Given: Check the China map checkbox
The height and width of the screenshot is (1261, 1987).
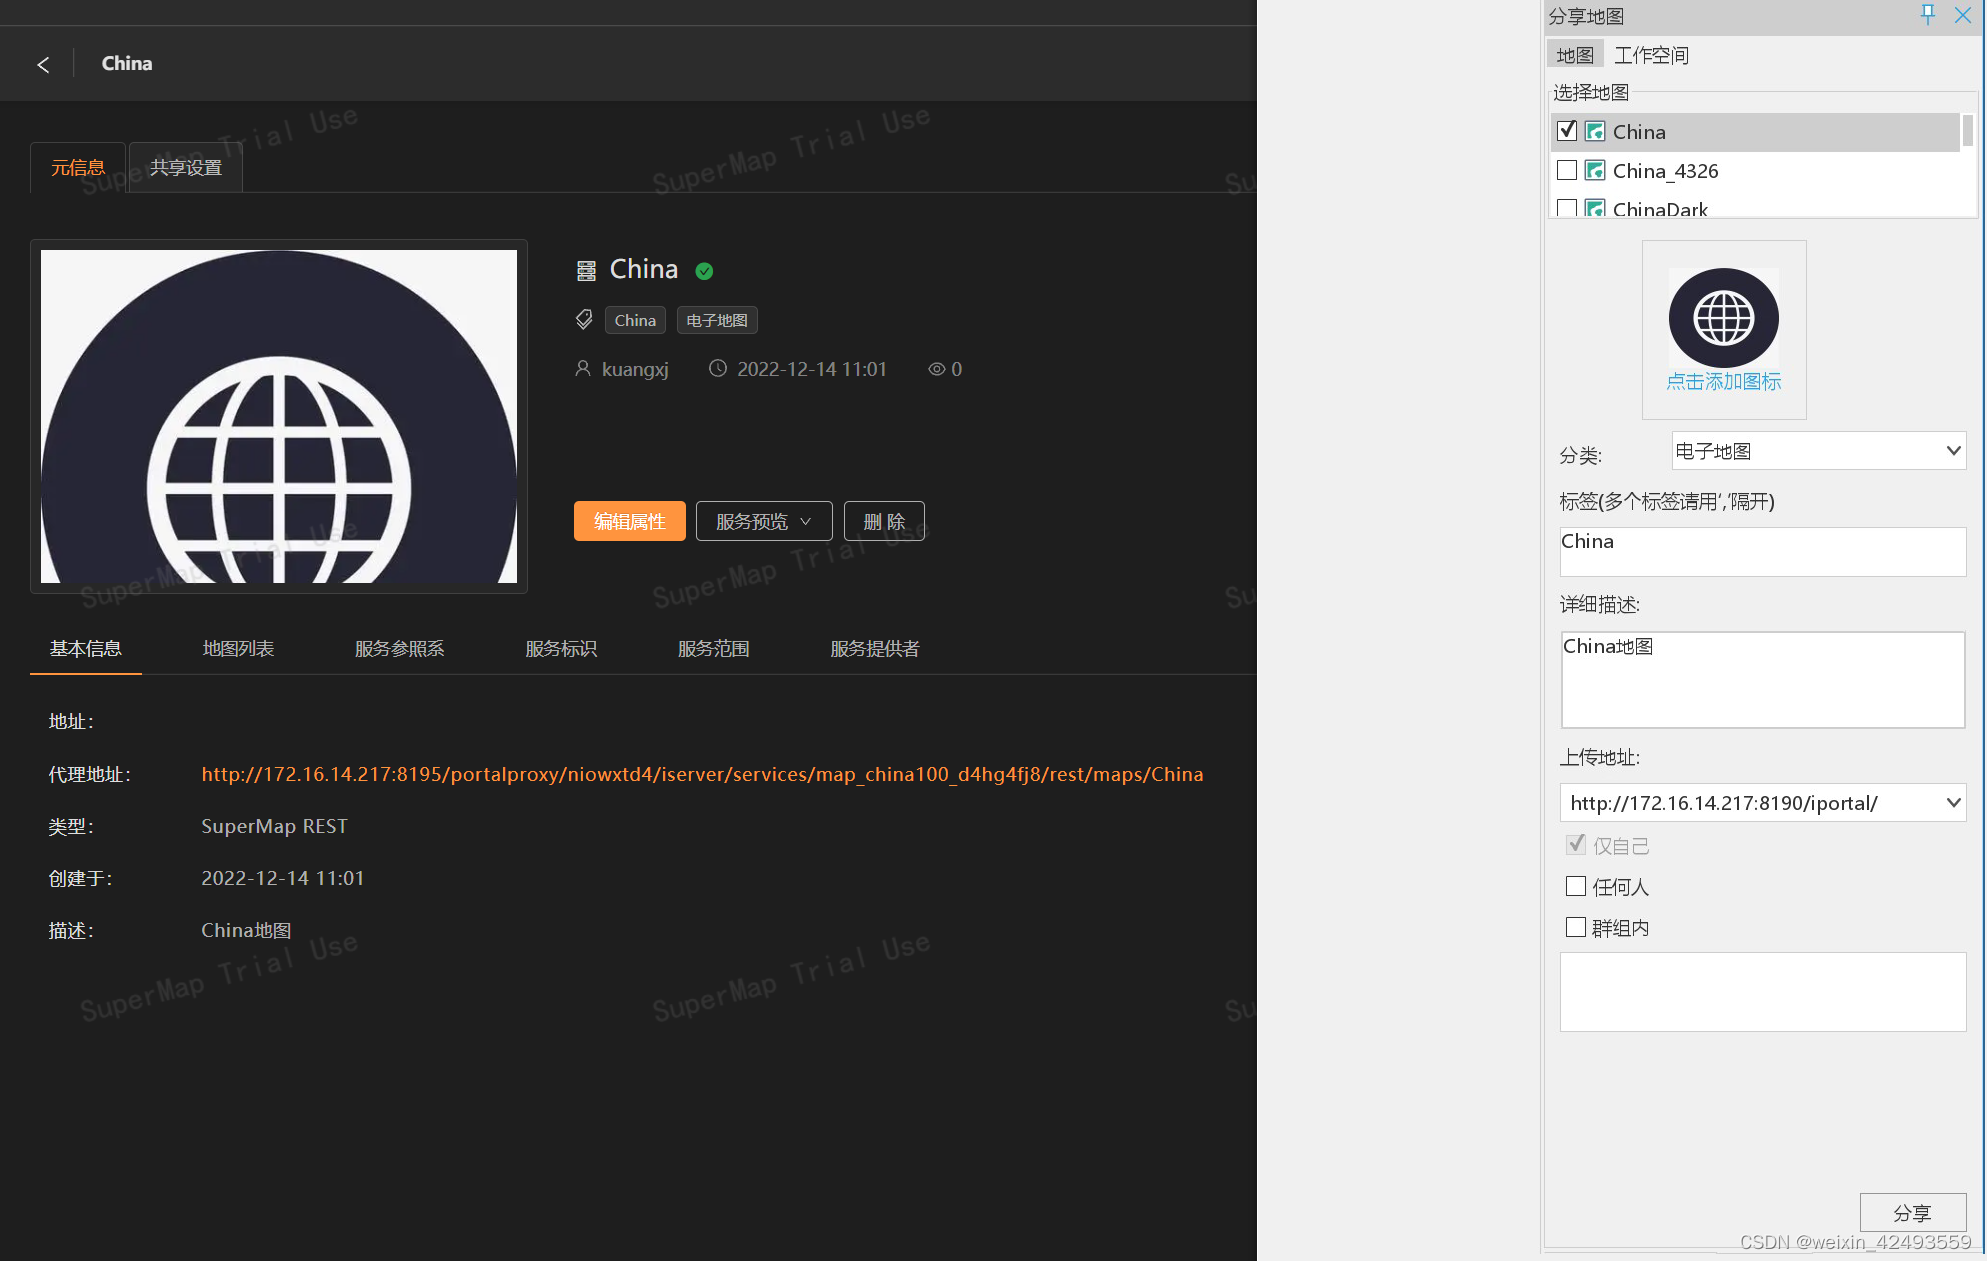Looking at the screenshot, I should point(1567,131).
